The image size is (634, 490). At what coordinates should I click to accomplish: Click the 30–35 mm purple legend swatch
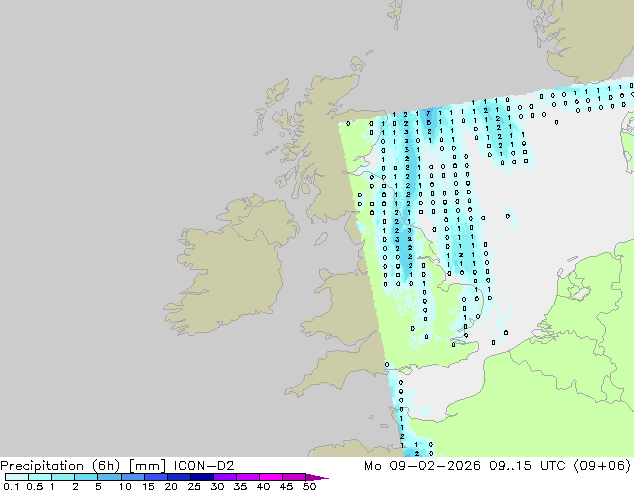pos(224,477)
